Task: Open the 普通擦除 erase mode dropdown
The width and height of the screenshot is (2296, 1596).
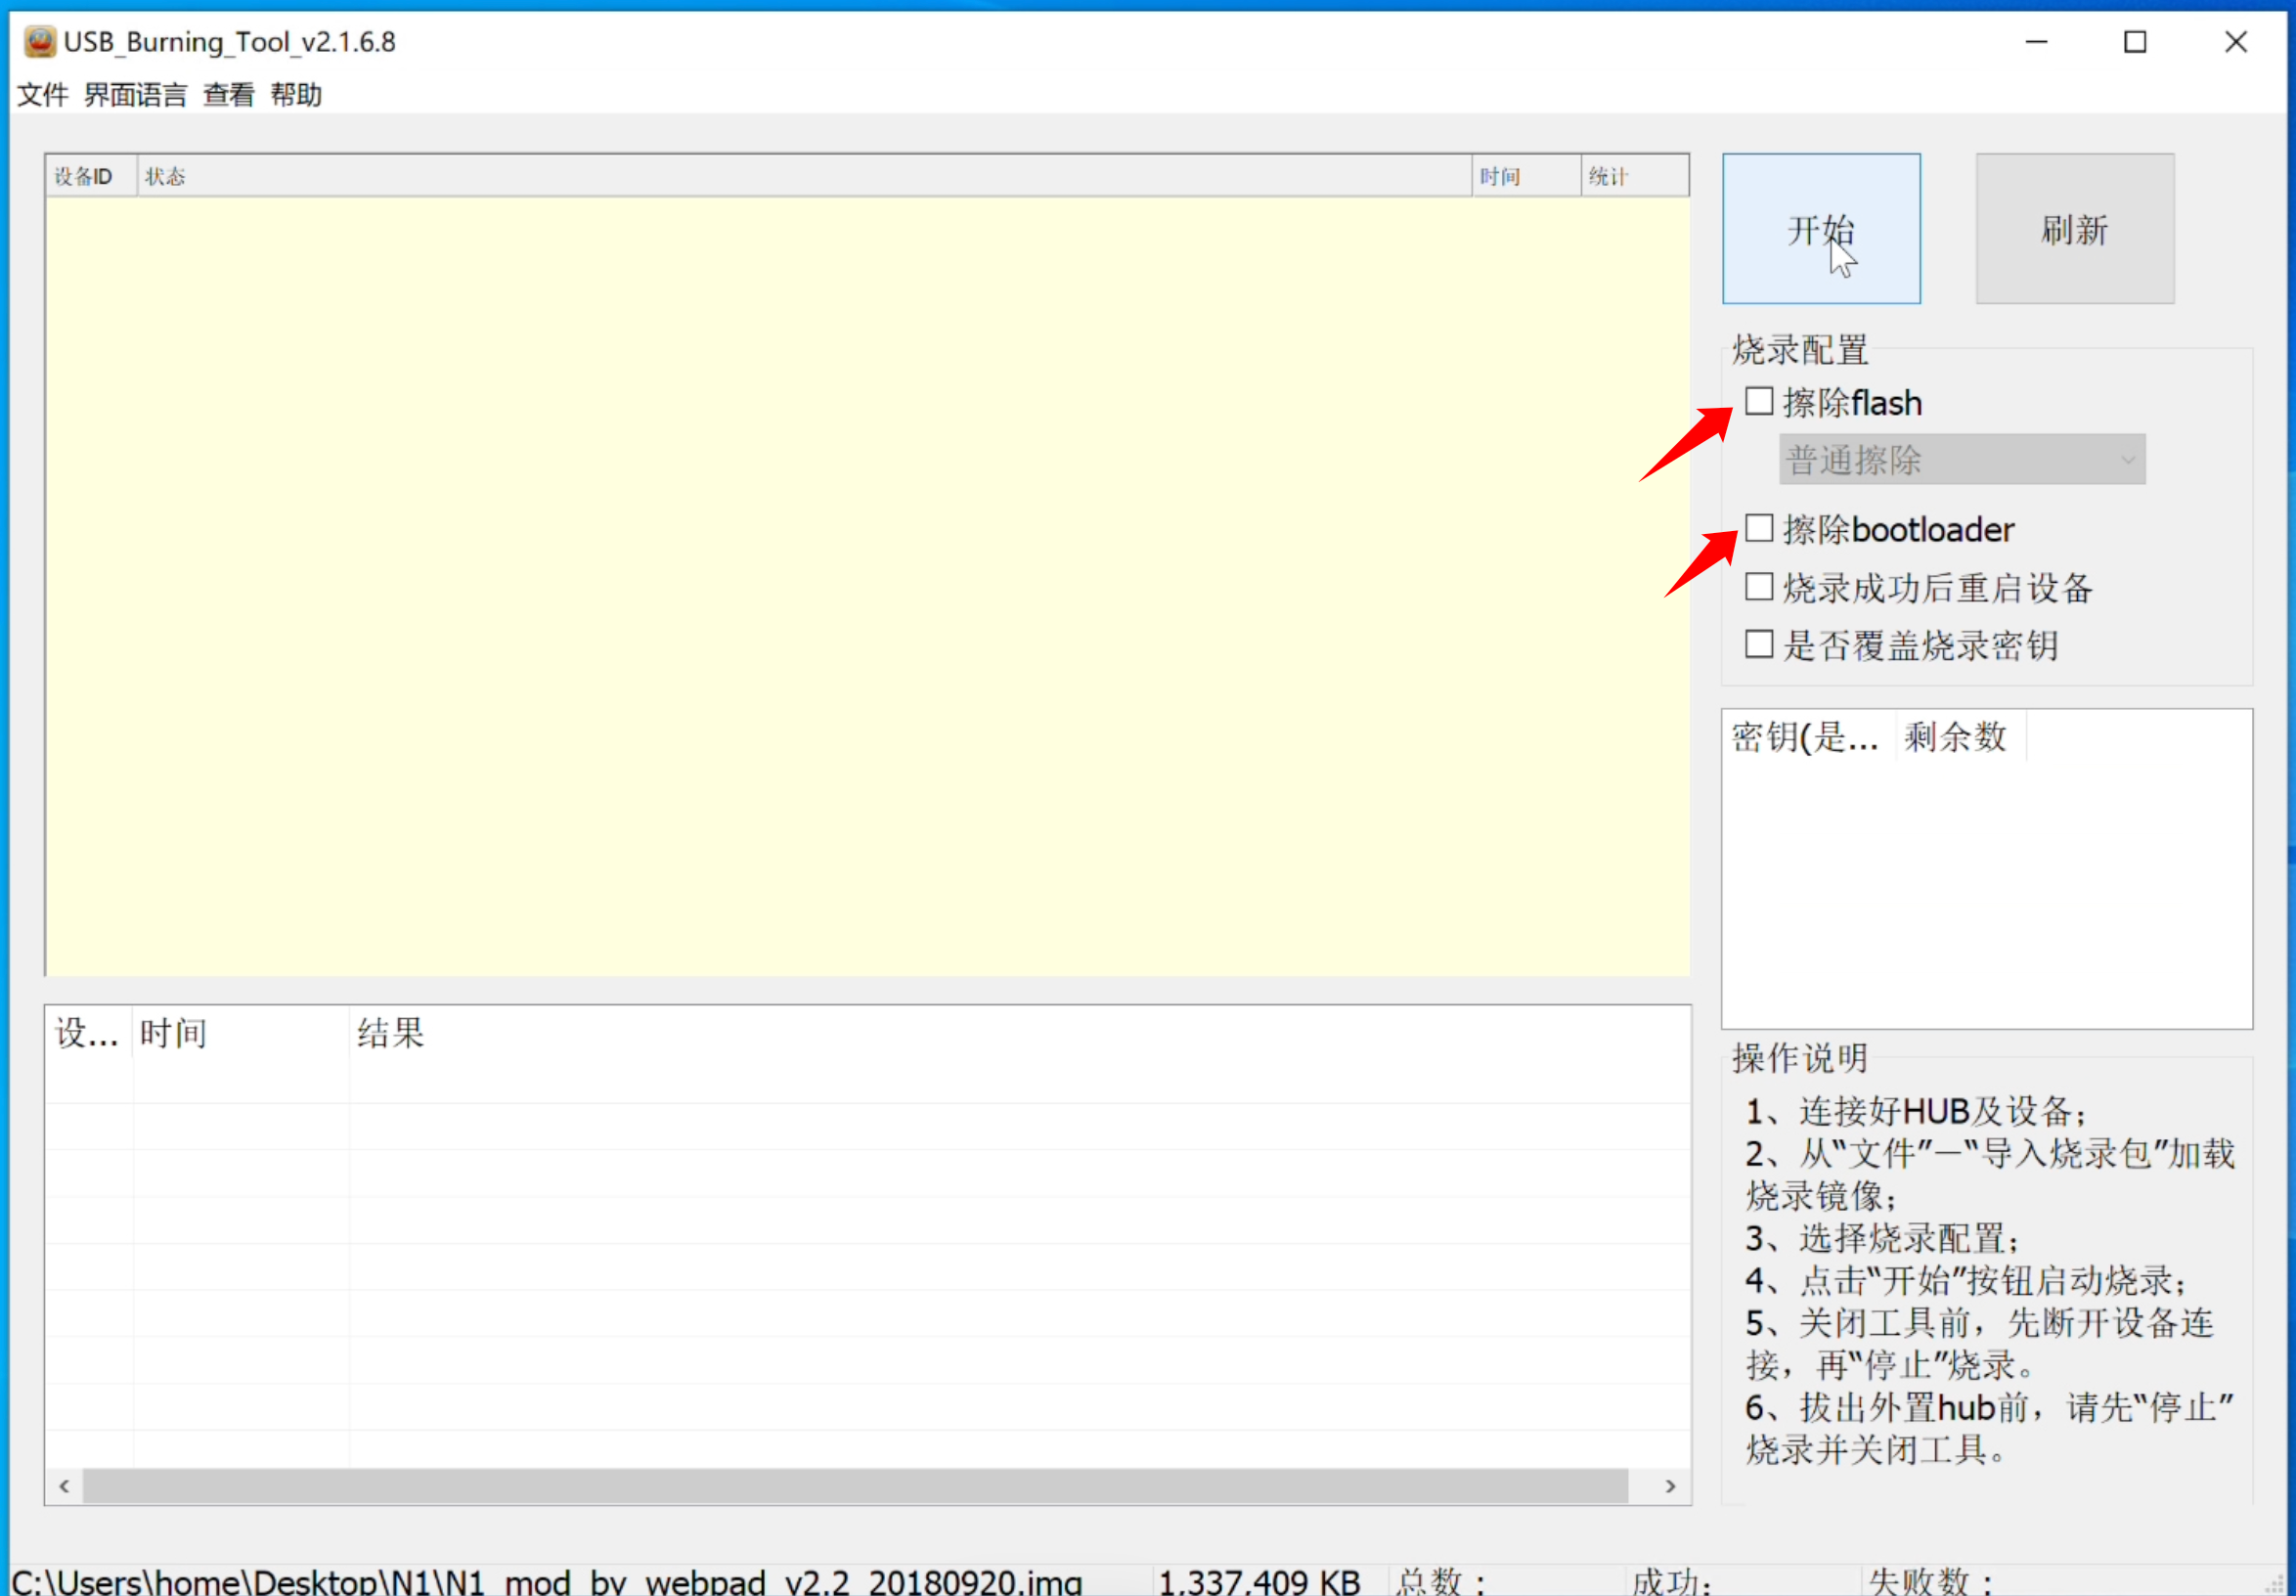Action: point(1961,460)
